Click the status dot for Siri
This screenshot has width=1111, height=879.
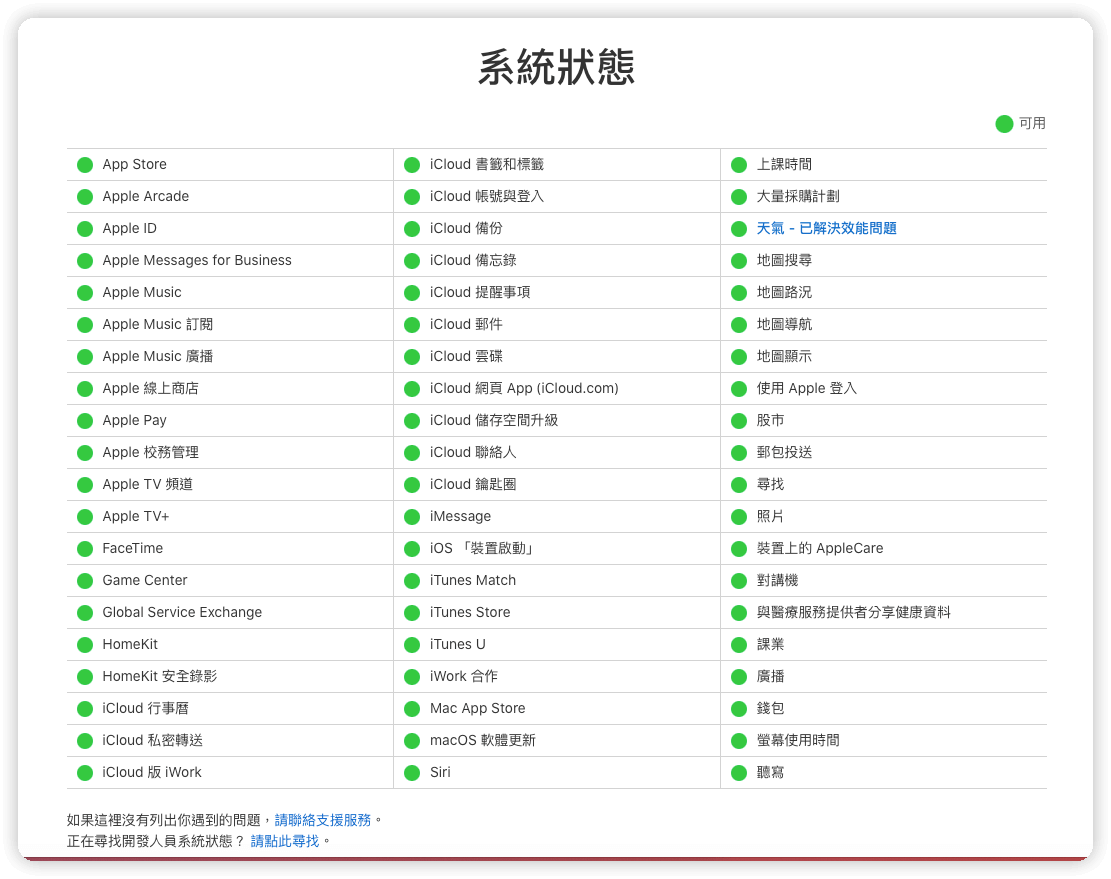point(412,773)
